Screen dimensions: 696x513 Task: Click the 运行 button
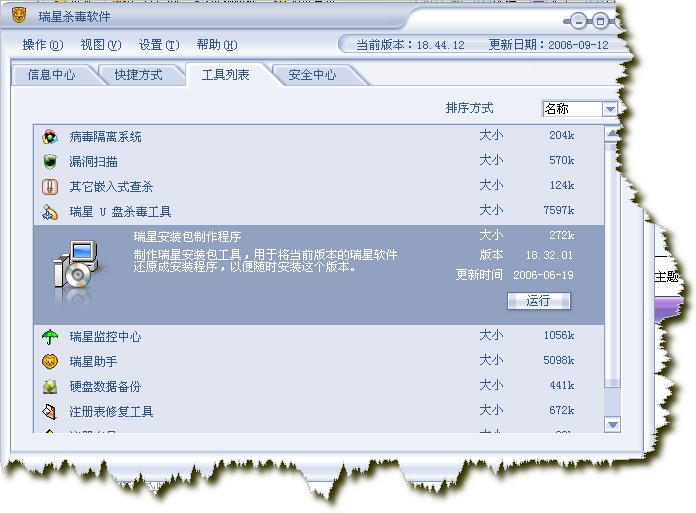[x=539, y=301]
